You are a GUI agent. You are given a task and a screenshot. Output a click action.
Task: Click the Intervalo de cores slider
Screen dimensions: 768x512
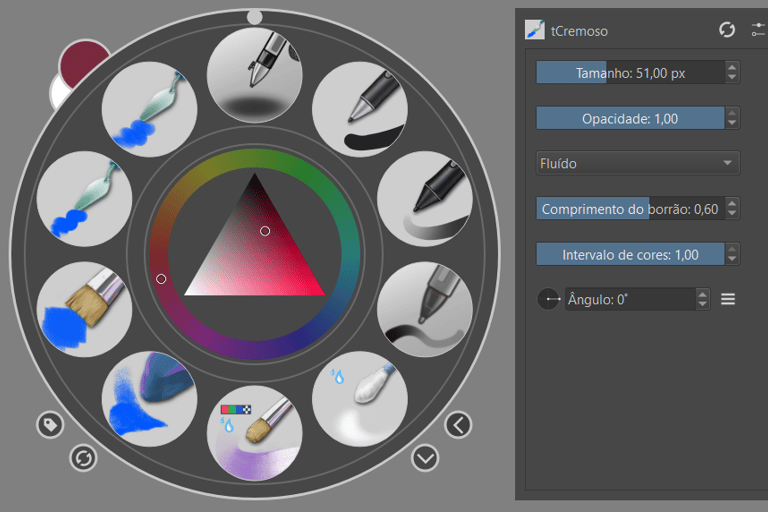click(x=630, y=254)
